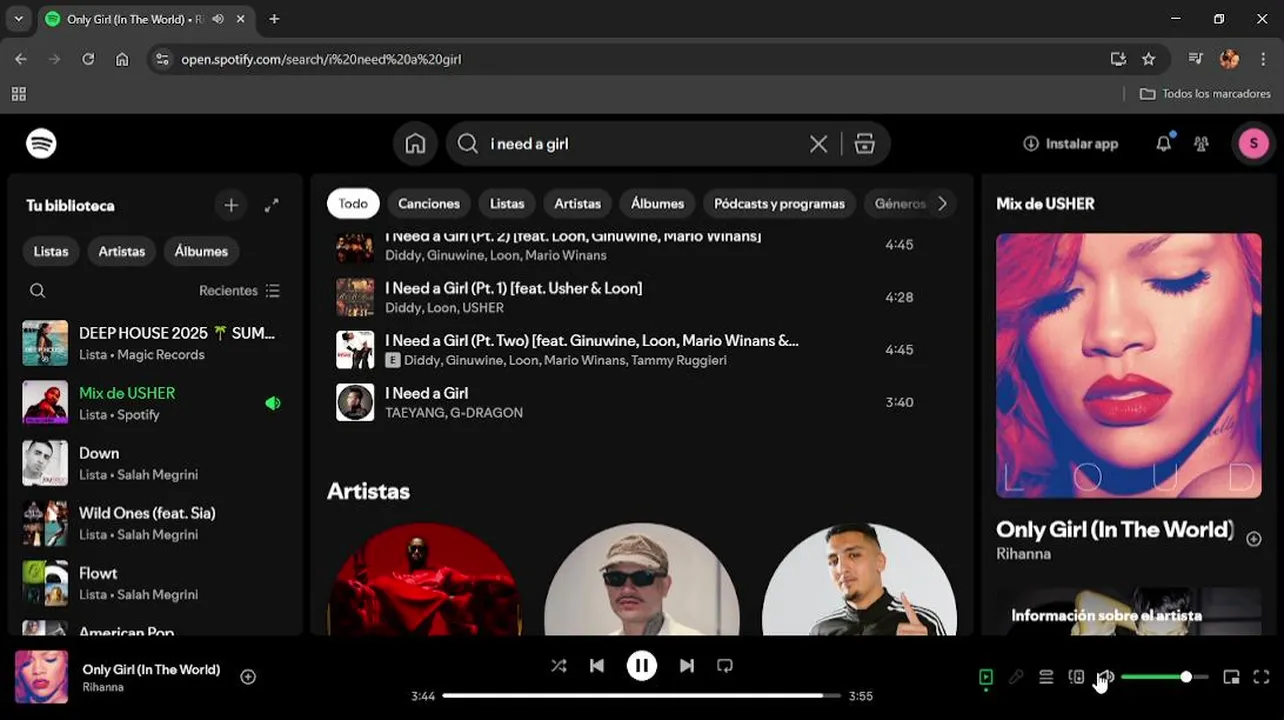Connect to a device
The image size is (1284, 720).
(x=1076, y=677)
